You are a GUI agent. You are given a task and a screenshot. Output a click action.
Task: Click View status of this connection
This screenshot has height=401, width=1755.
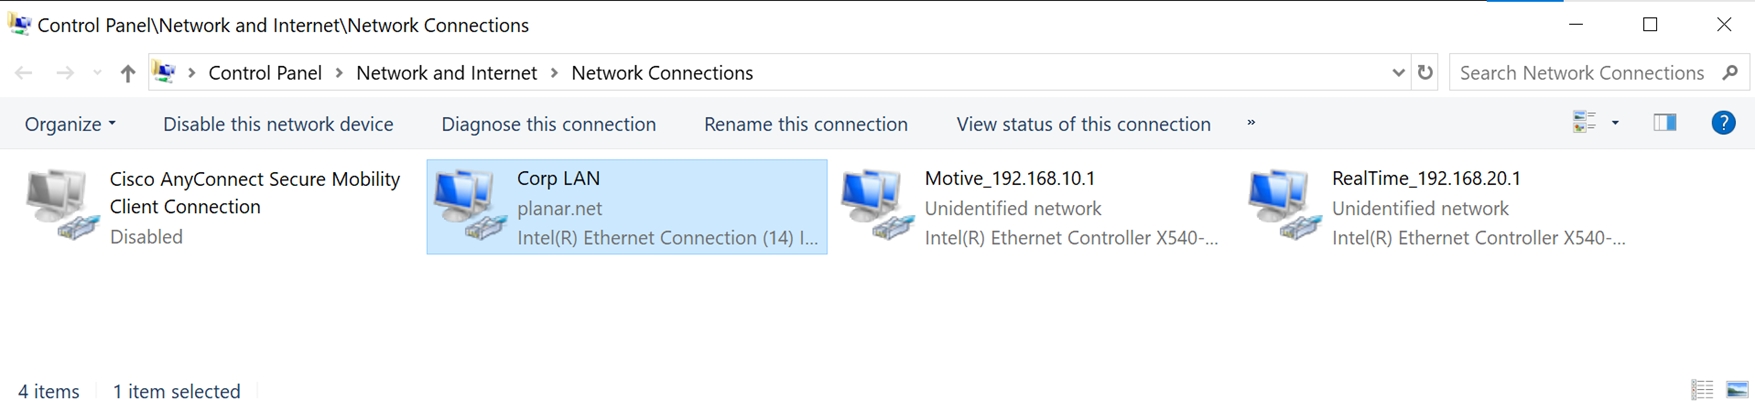coord(1083,124)
